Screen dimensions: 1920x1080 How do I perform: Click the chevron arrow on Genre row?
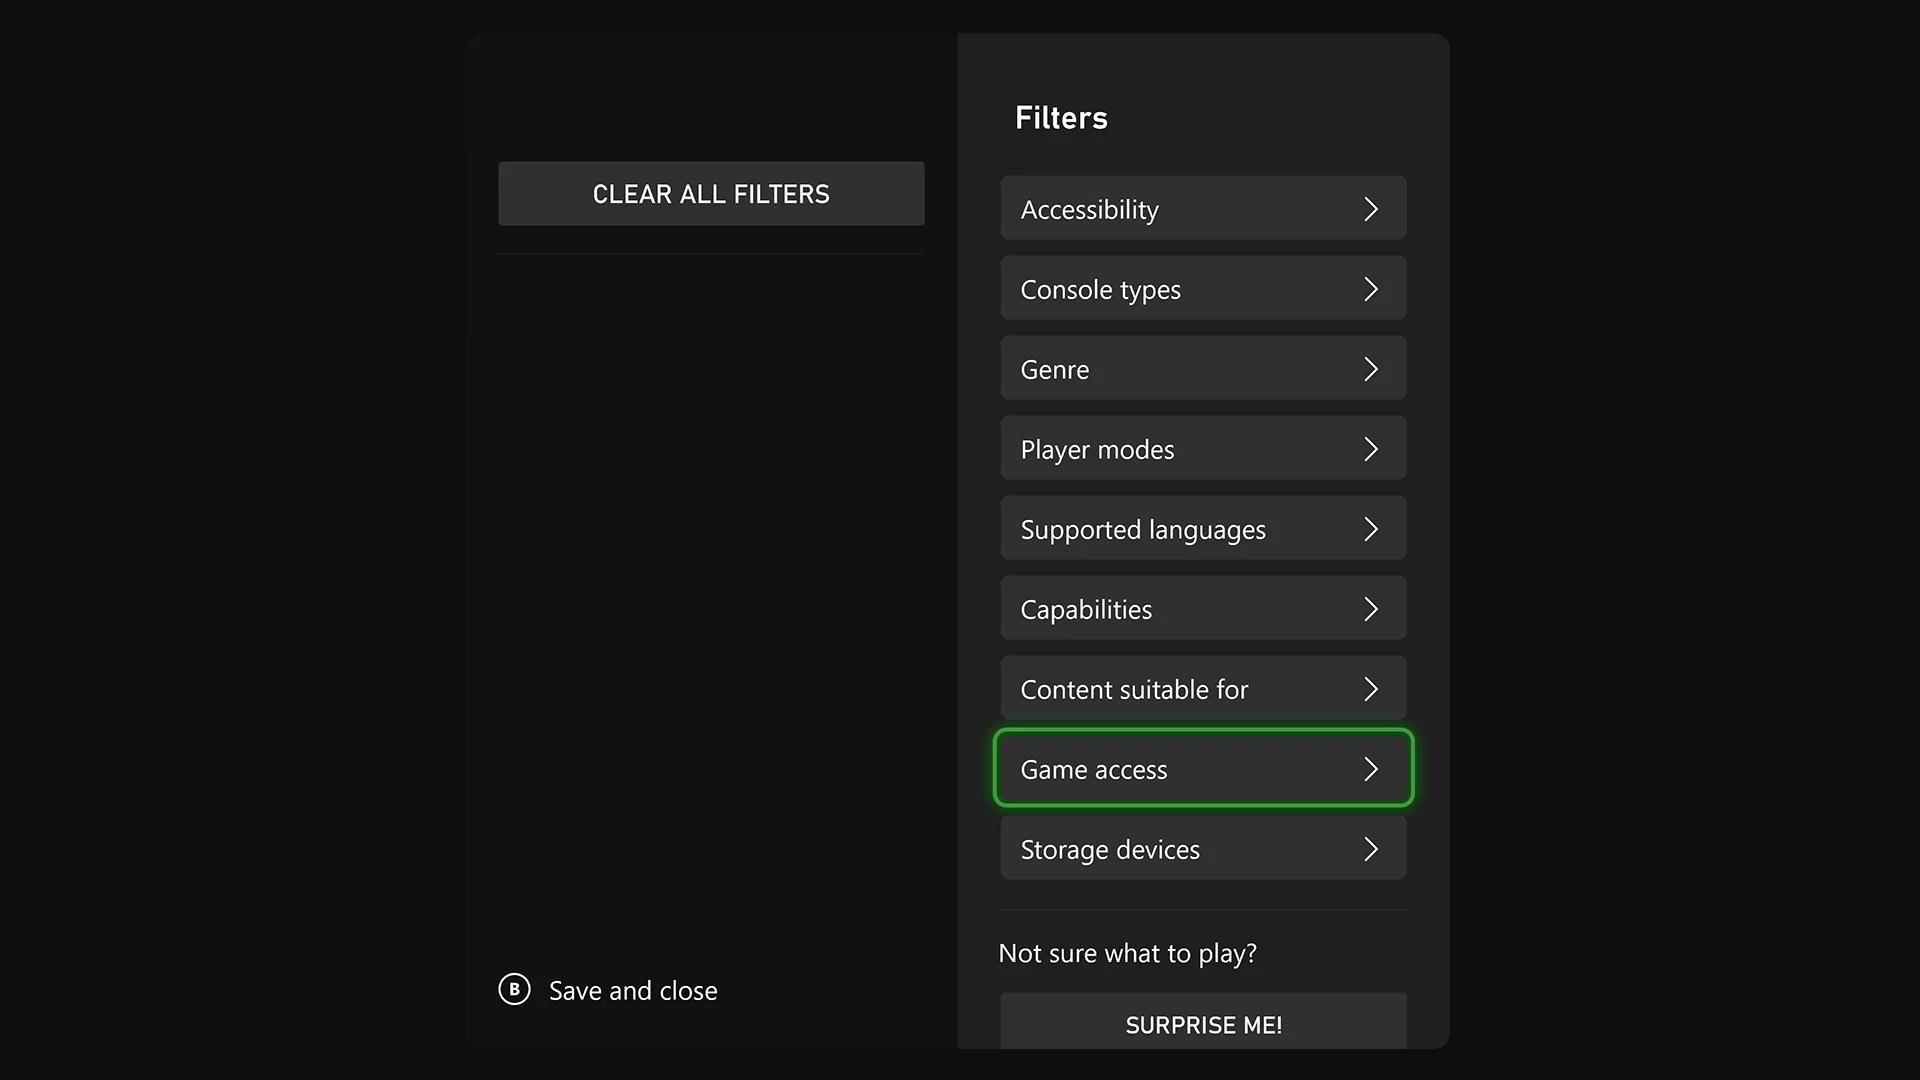[x=1371, y=369]
